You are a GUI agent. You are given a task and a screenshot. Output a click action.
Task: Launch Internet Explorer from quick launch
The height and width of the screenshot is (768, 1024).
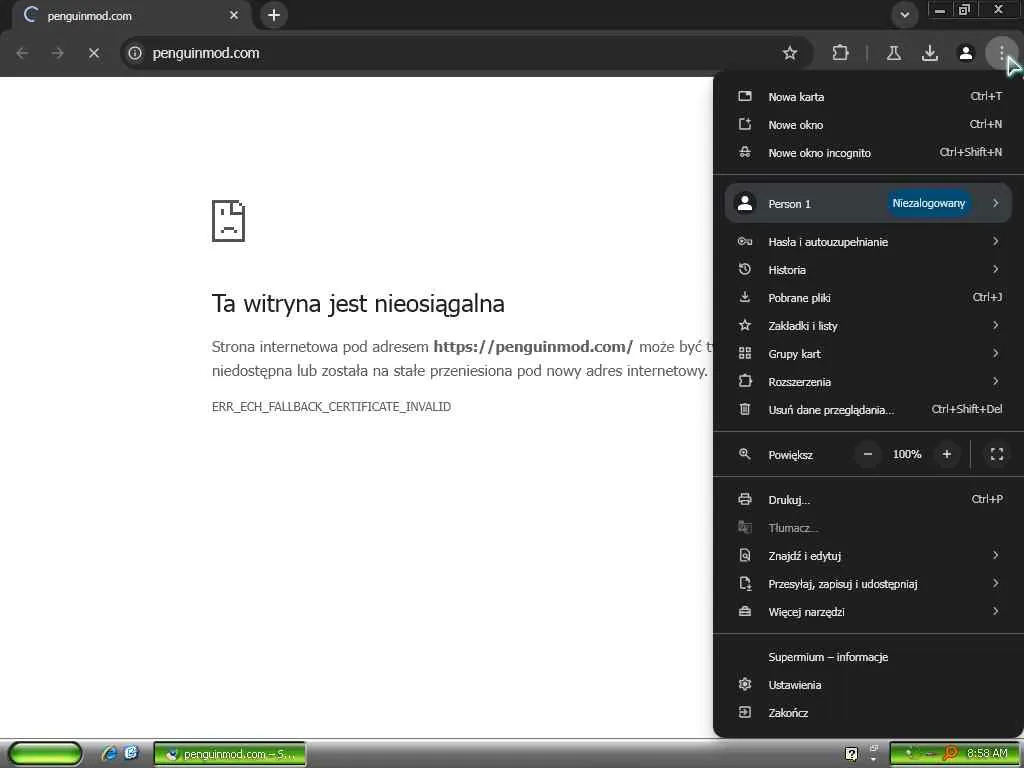pyautogui.click(x=110, y=754)
